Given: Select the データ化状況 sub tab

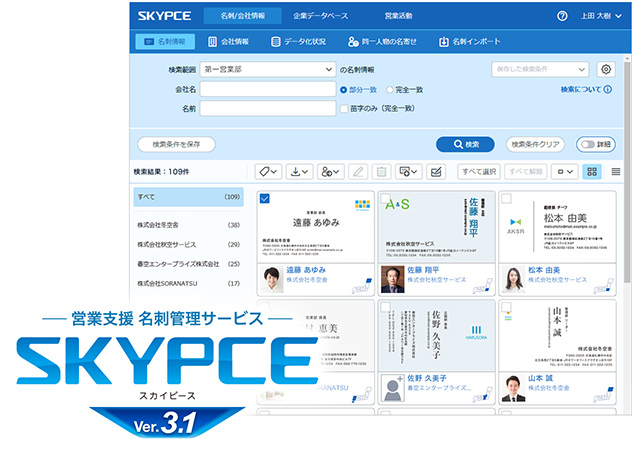Looking at the screenshot, I should (298, 41).
